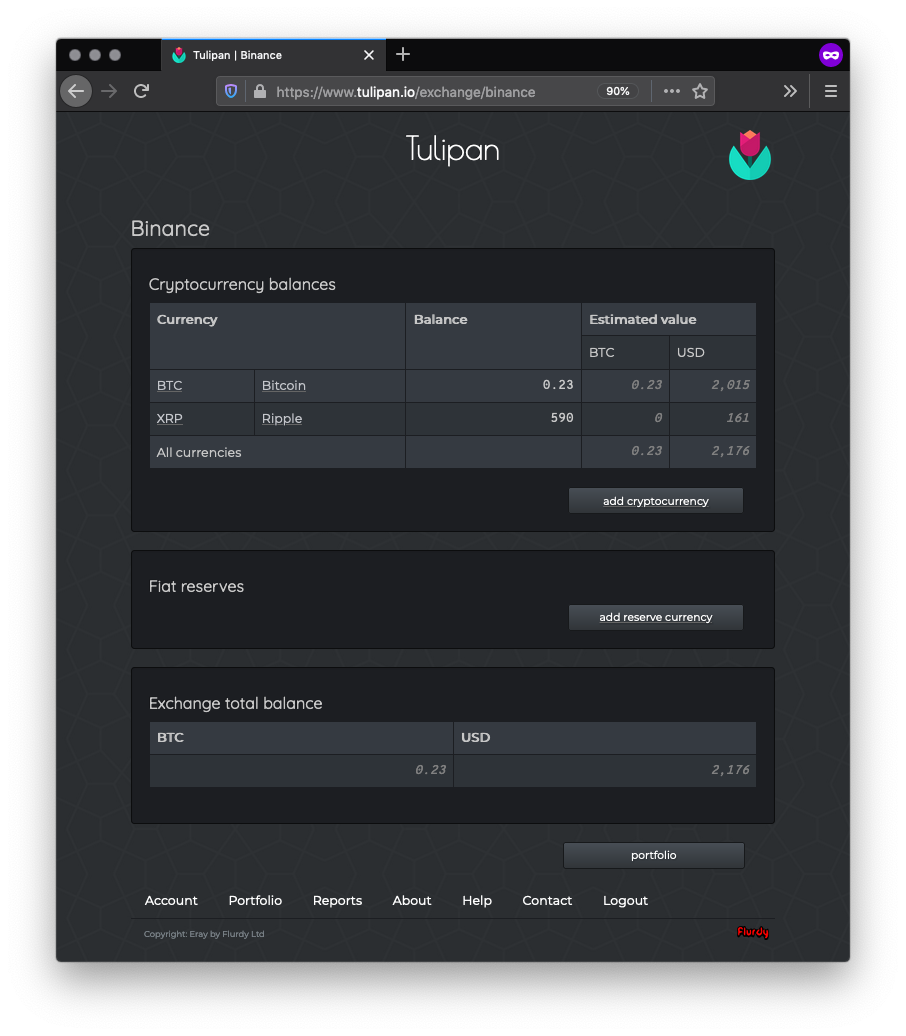The height and width of the screenshot is (1036, 906).
Task: Click the Exchange total balance heading
Action: point(235,703)
